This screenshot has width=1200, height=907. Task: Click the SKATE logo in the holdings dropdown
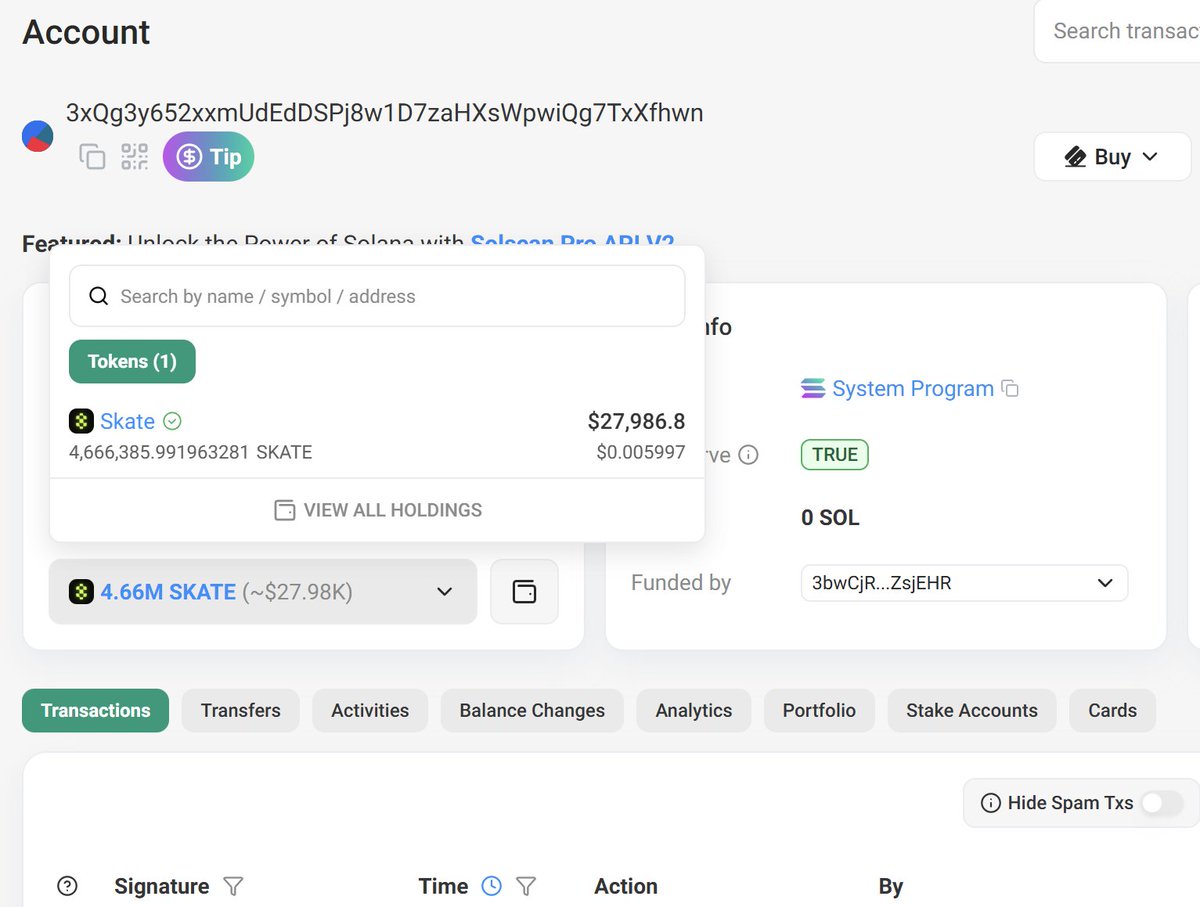click(x=81, y=592)
